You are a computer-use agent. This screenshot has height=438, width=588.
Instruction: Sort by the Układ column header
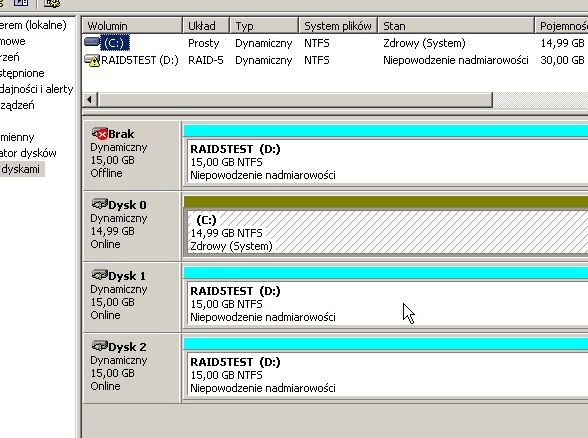point(206,26)
